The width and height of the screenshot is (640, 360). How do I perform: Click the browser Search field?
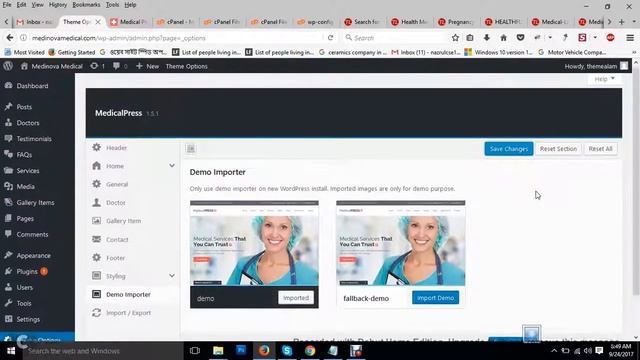click(x=394, y=38)
